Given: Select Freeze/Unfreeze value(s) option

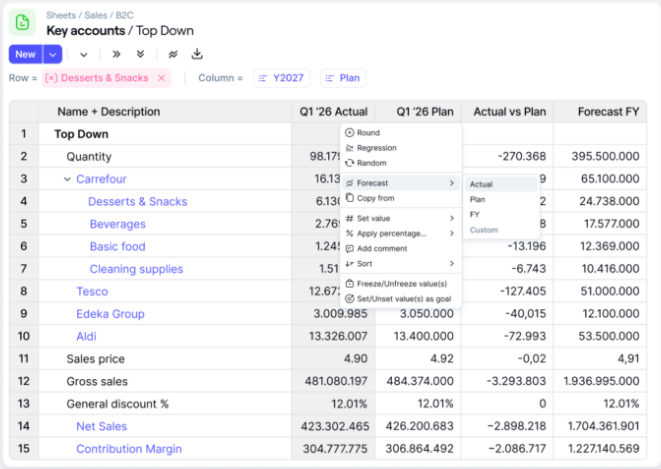Looking at the screenshot, I should point(401,284).
